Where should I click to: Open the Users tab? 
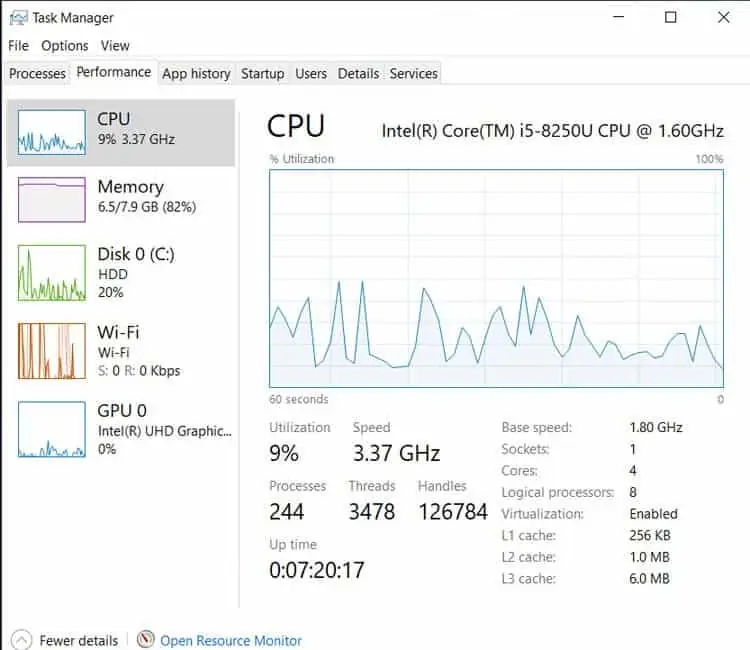click(311, 74)
